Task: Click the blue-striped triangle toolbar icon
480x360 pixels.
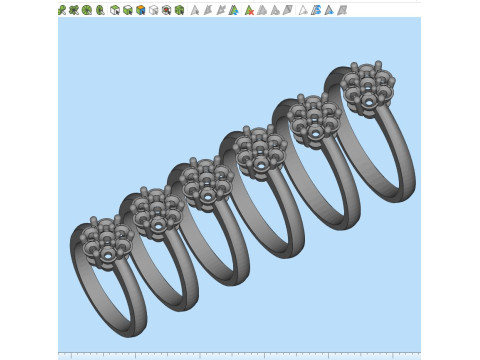Action: [x=316, y=10]
